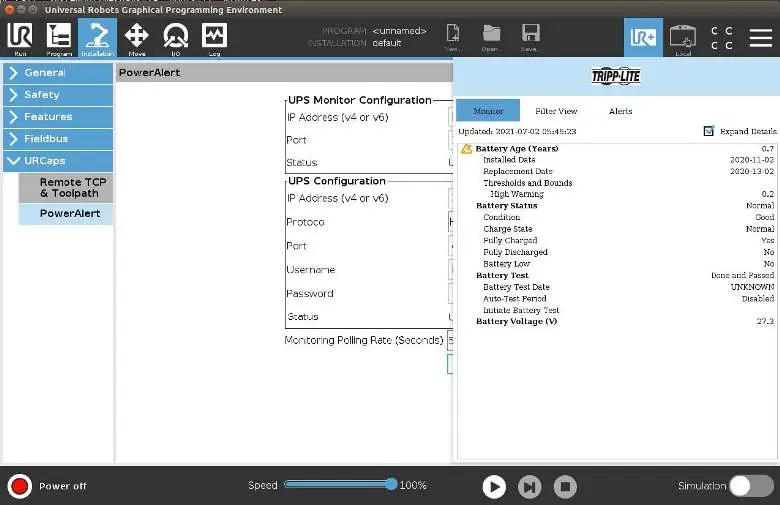Select the Installation tab icon
The image size is (780, 505).
coord(98,38)
